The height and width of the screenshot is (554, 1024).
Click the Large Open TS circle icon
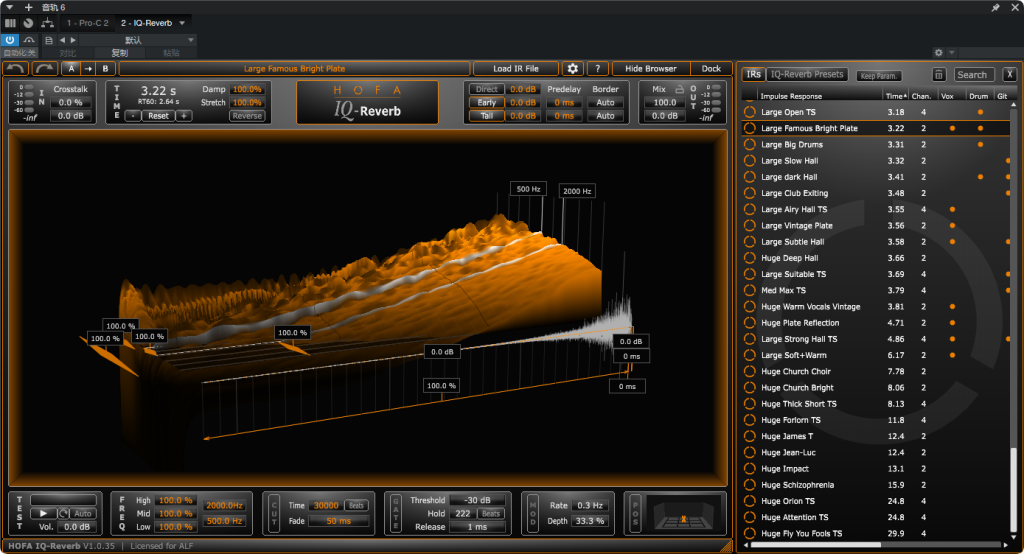[x=750, y=112]
